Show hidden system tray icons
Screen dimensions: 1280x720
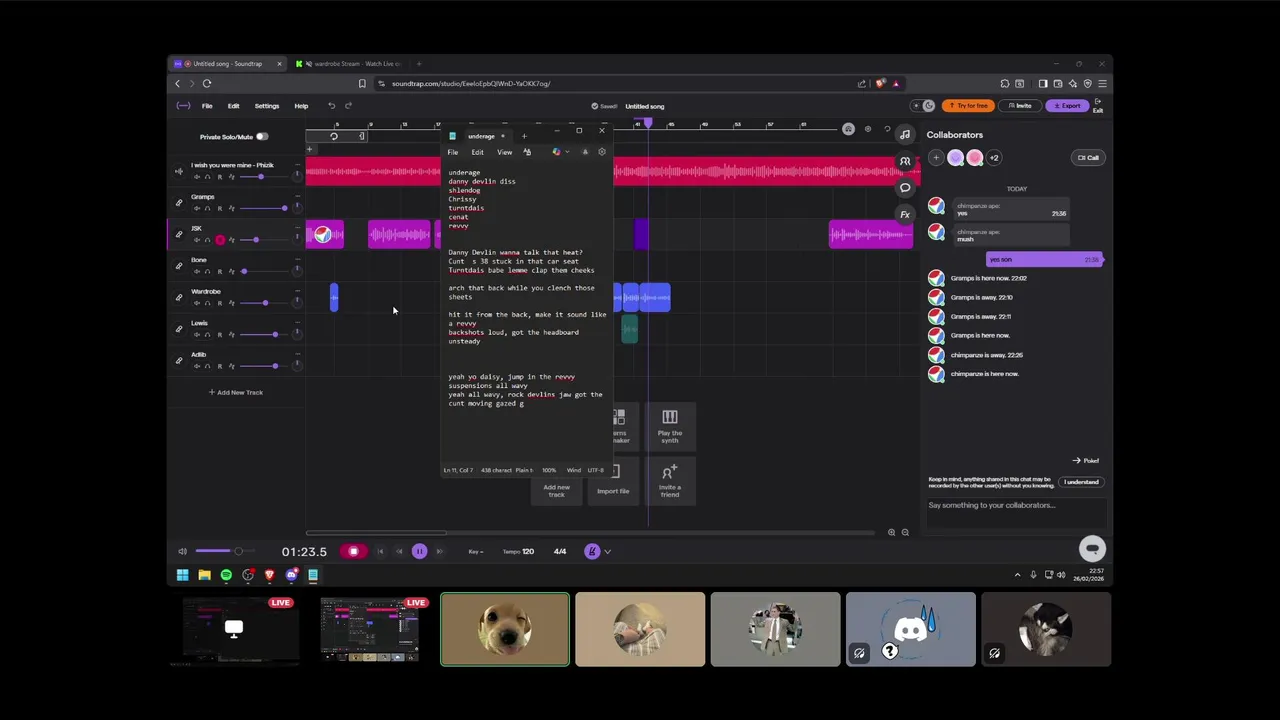click(1018, 575)
